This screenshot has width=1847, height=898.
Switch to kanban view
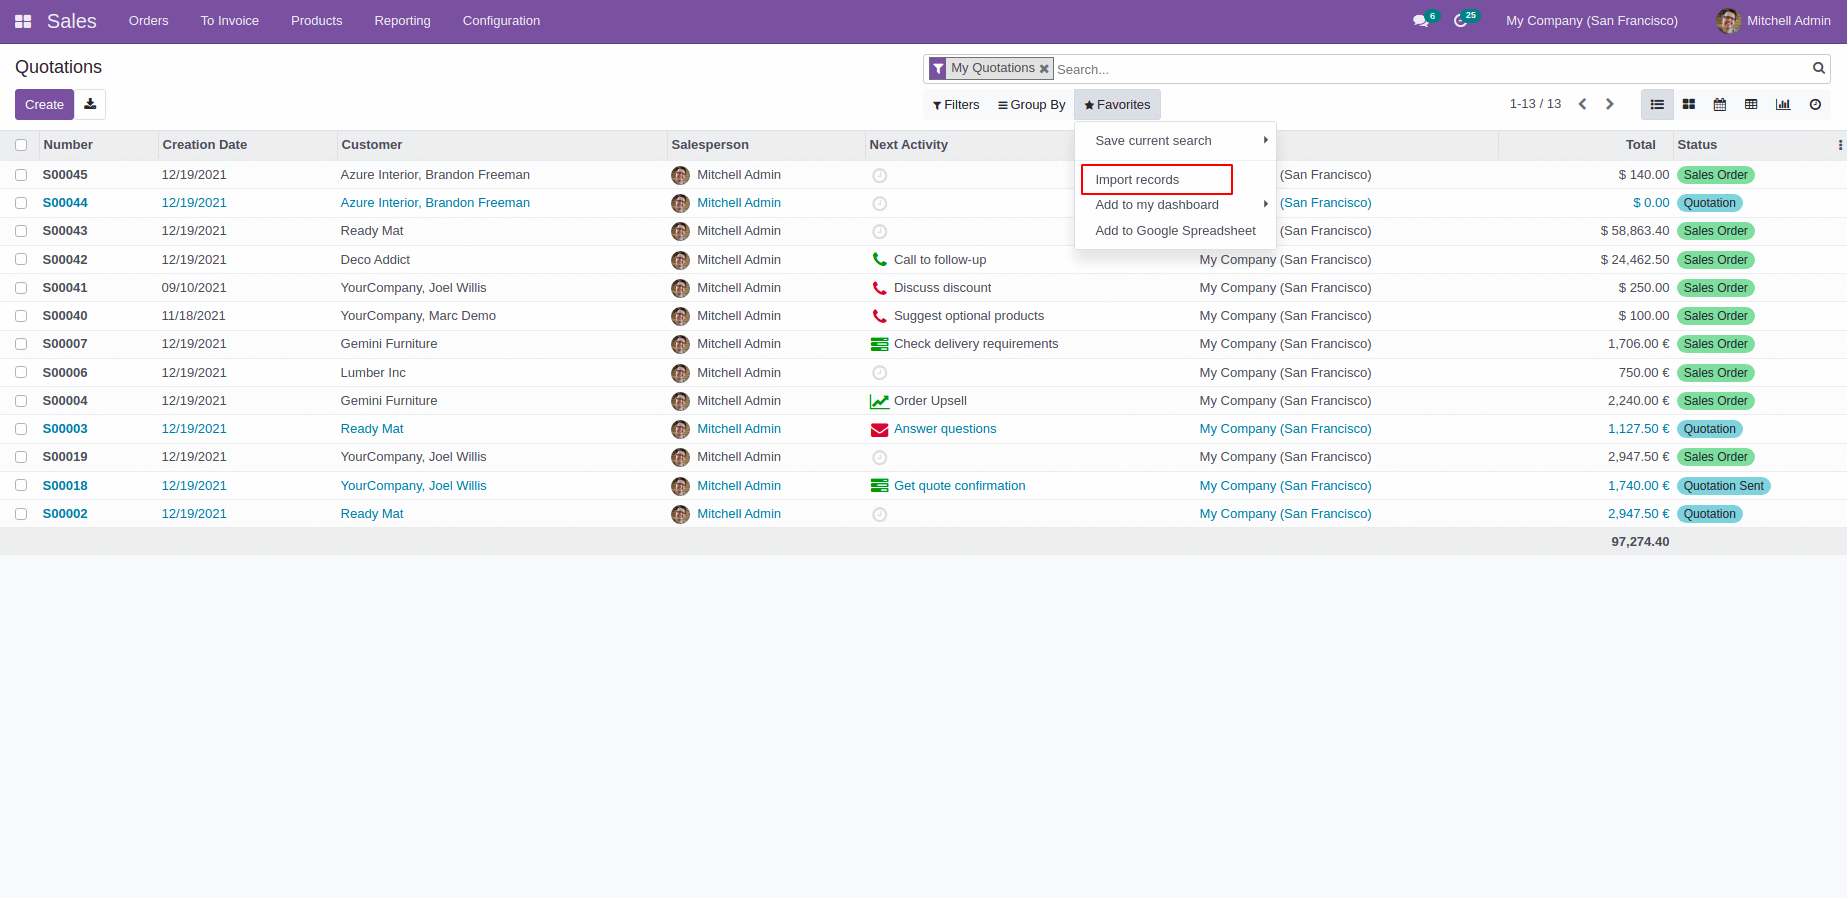(x=1689, y=104)
